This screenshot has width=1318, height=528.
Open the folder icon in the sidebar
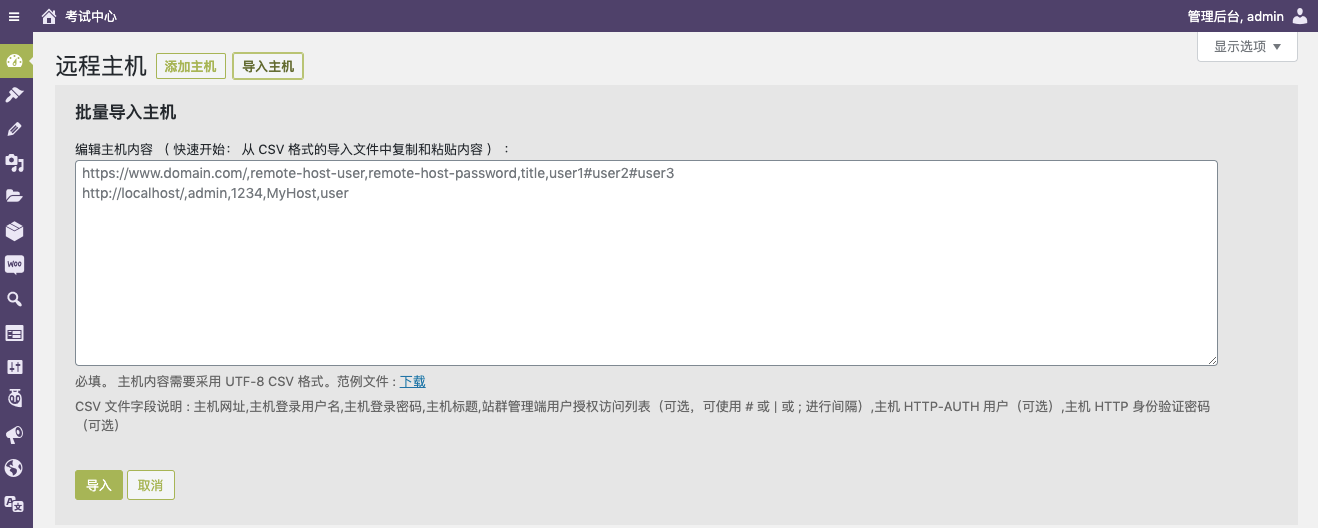click(15, 197)
